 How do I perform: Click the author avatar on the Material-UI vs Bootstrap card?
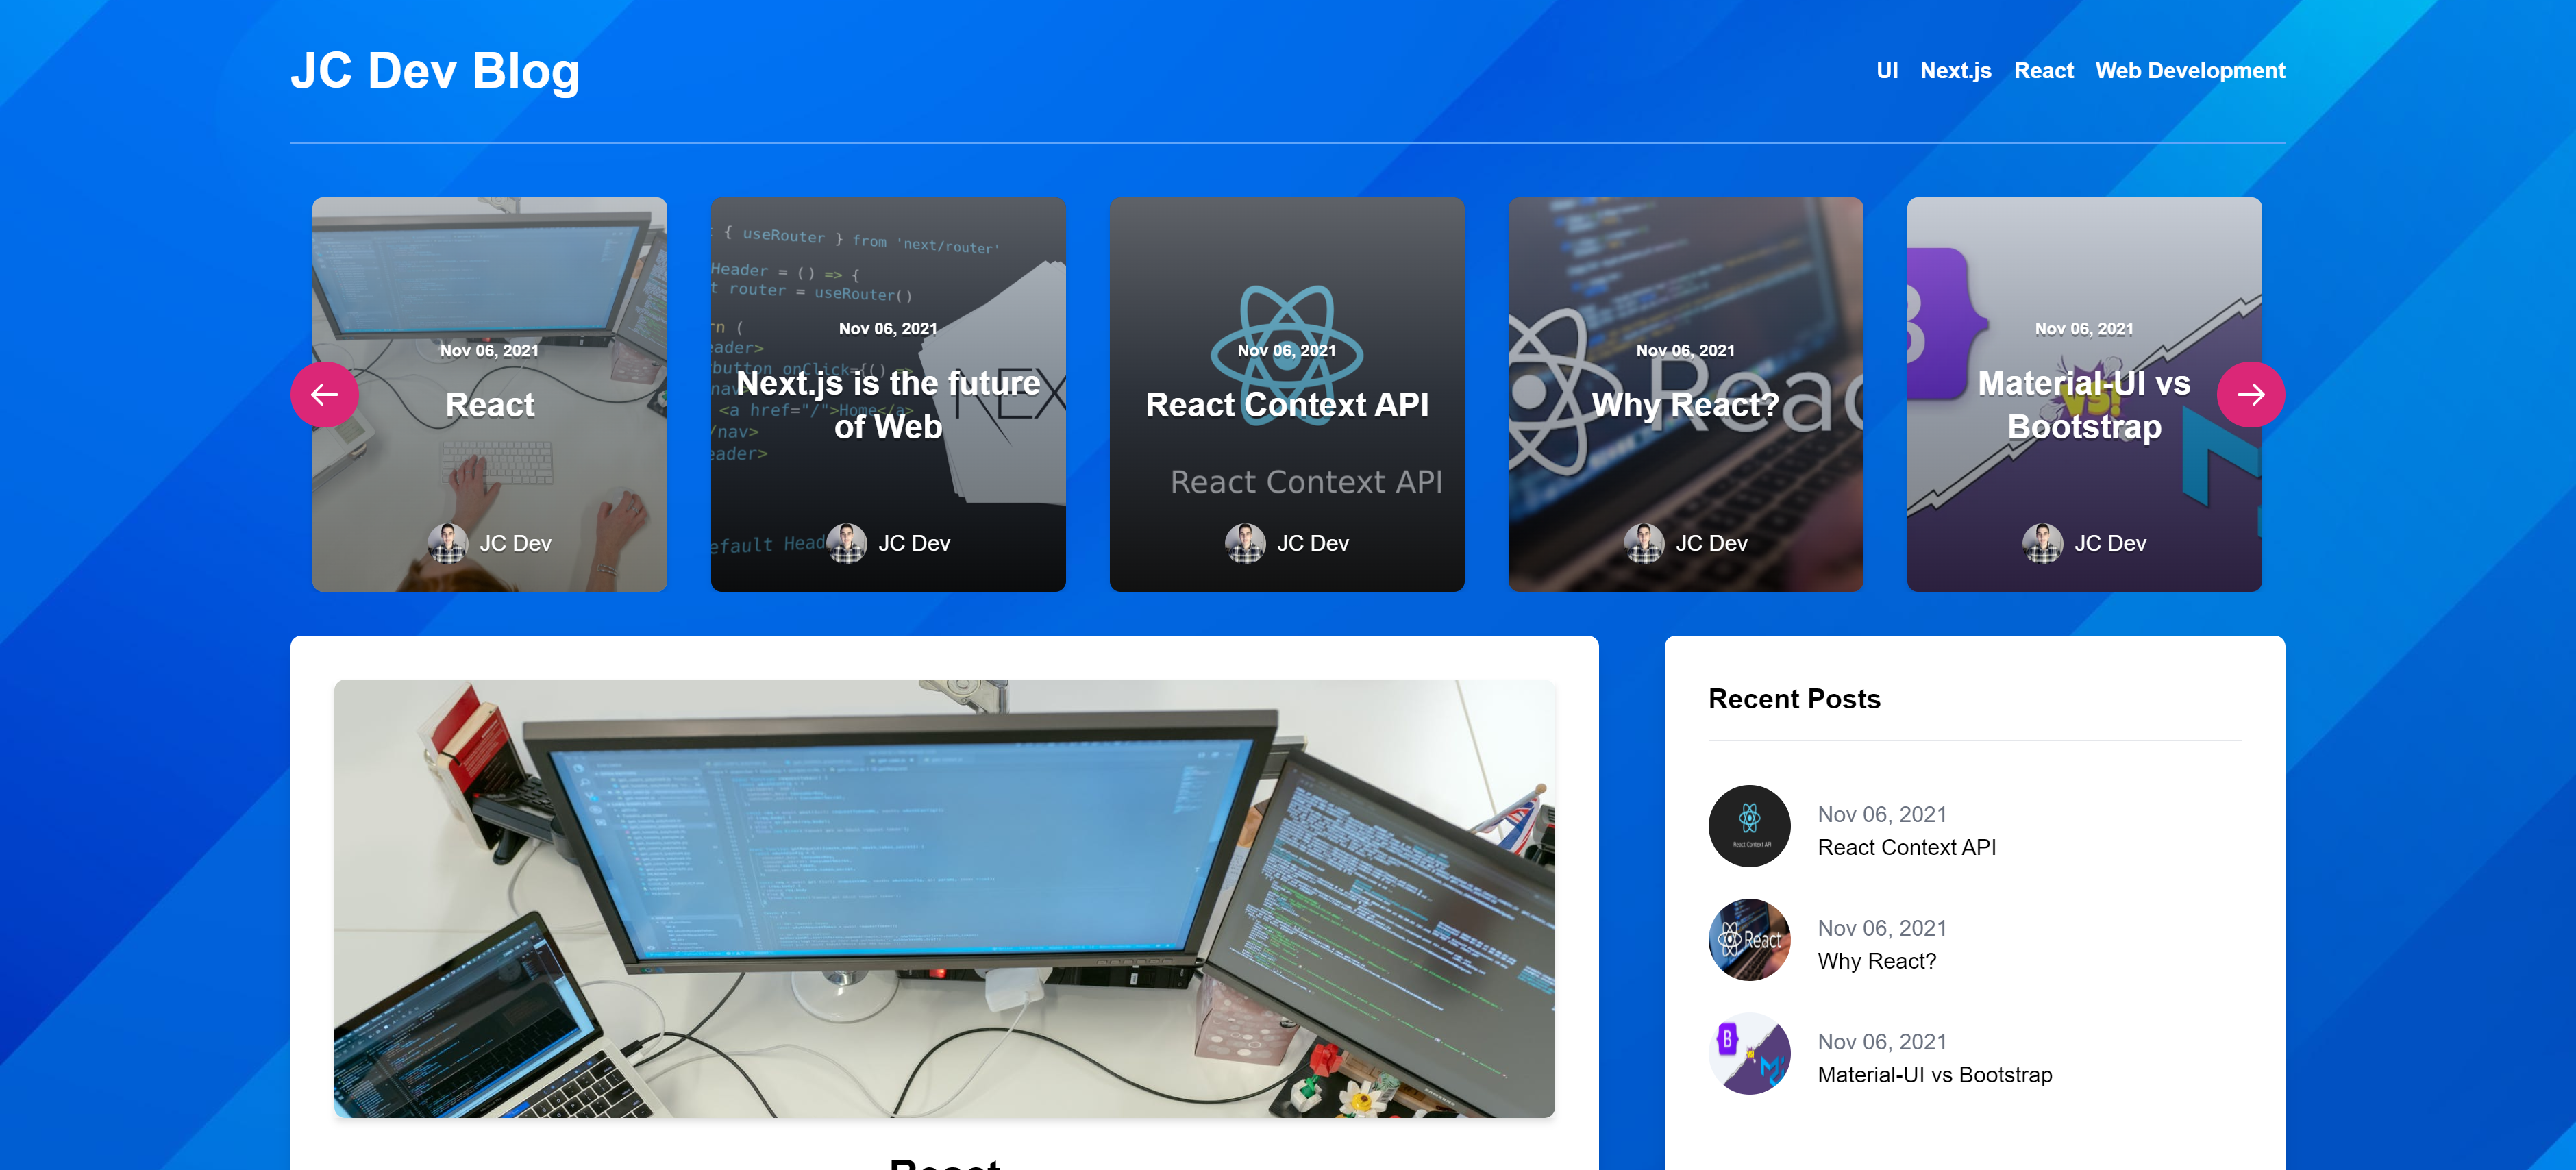[2042, 543]
